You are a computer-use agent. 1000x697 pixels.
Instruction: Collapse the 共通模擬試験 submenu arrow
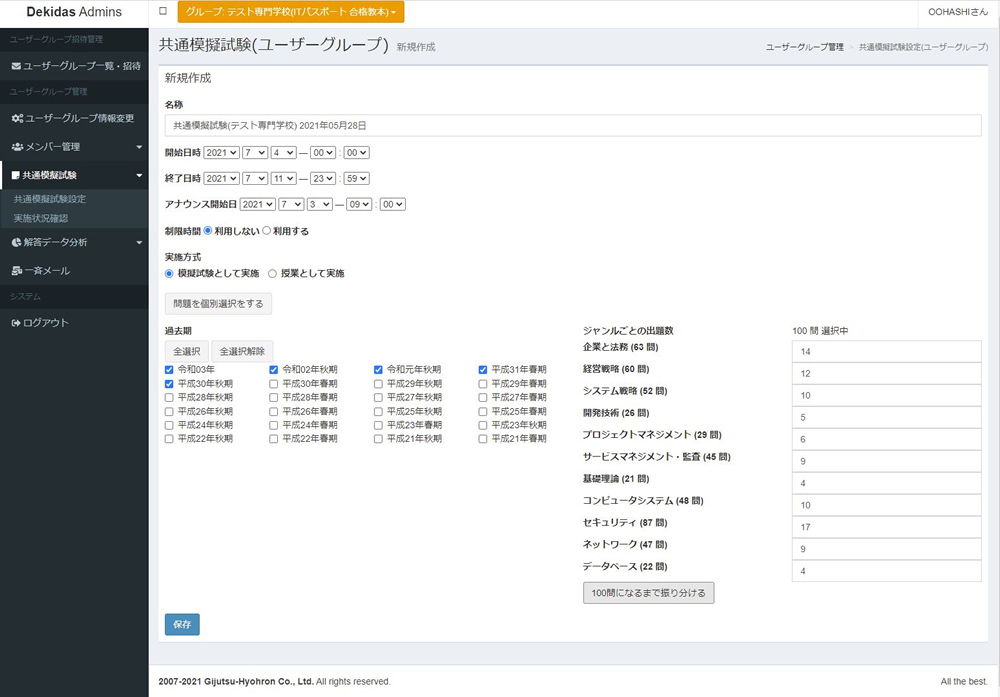[x=139, y=175]
